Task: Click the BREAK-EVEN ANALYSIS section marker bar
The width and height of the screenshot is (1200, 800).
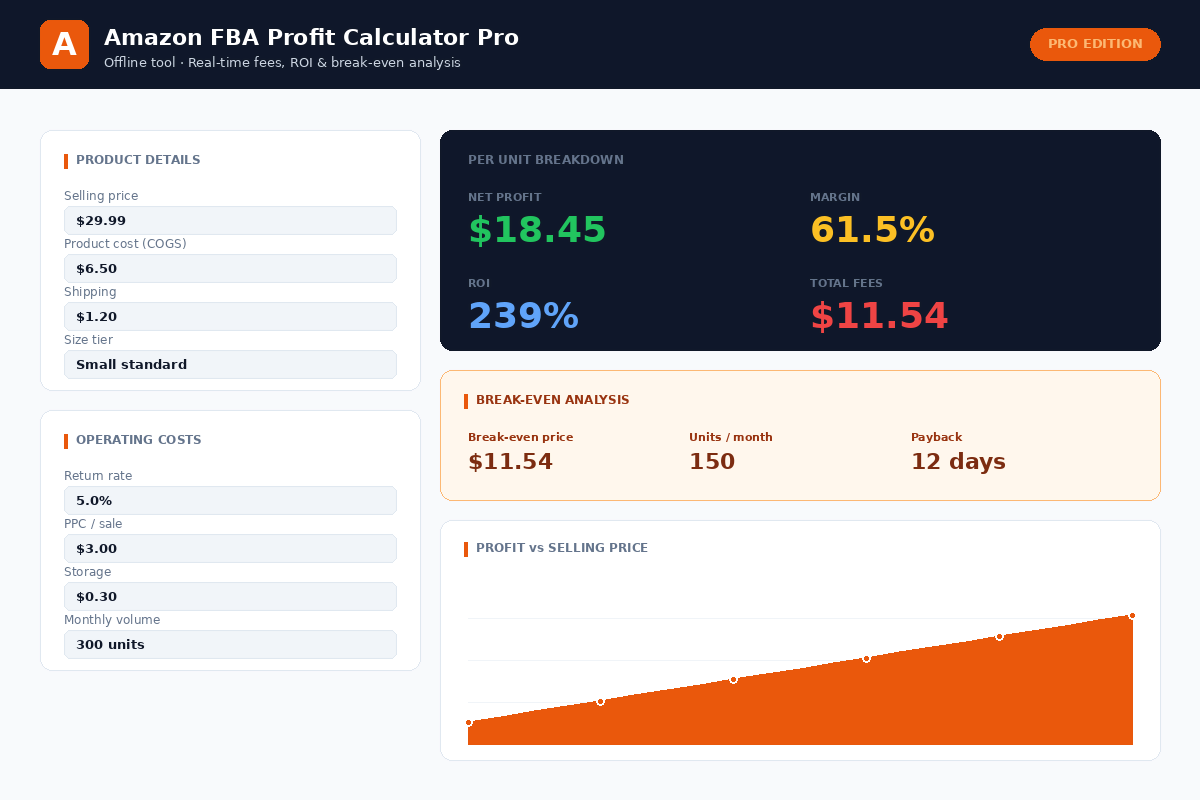Action: [467, 400]
